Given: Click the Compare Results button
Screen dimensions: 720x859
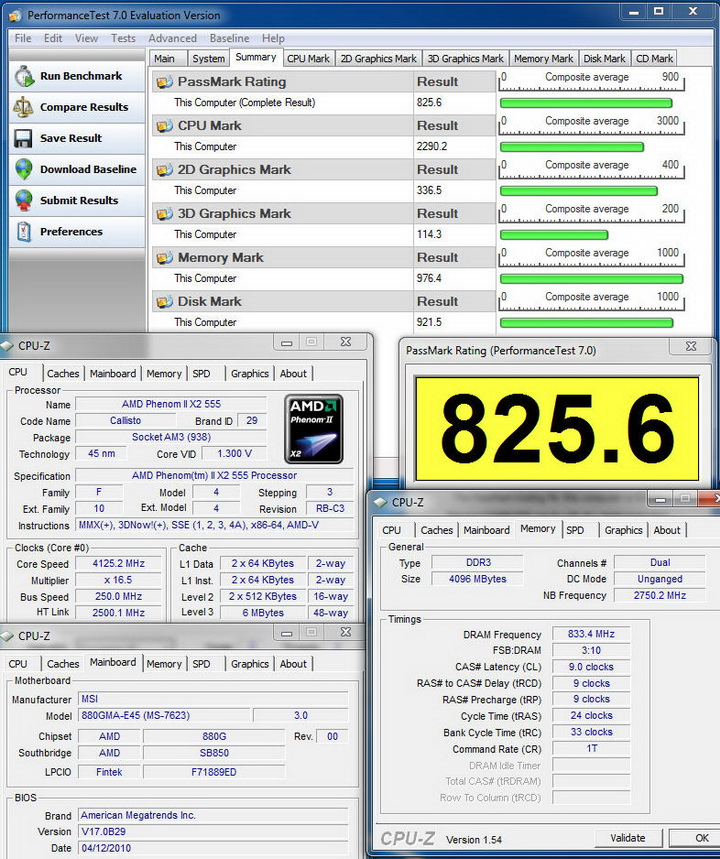Looking at the screenshot, I should pos(77,107).
